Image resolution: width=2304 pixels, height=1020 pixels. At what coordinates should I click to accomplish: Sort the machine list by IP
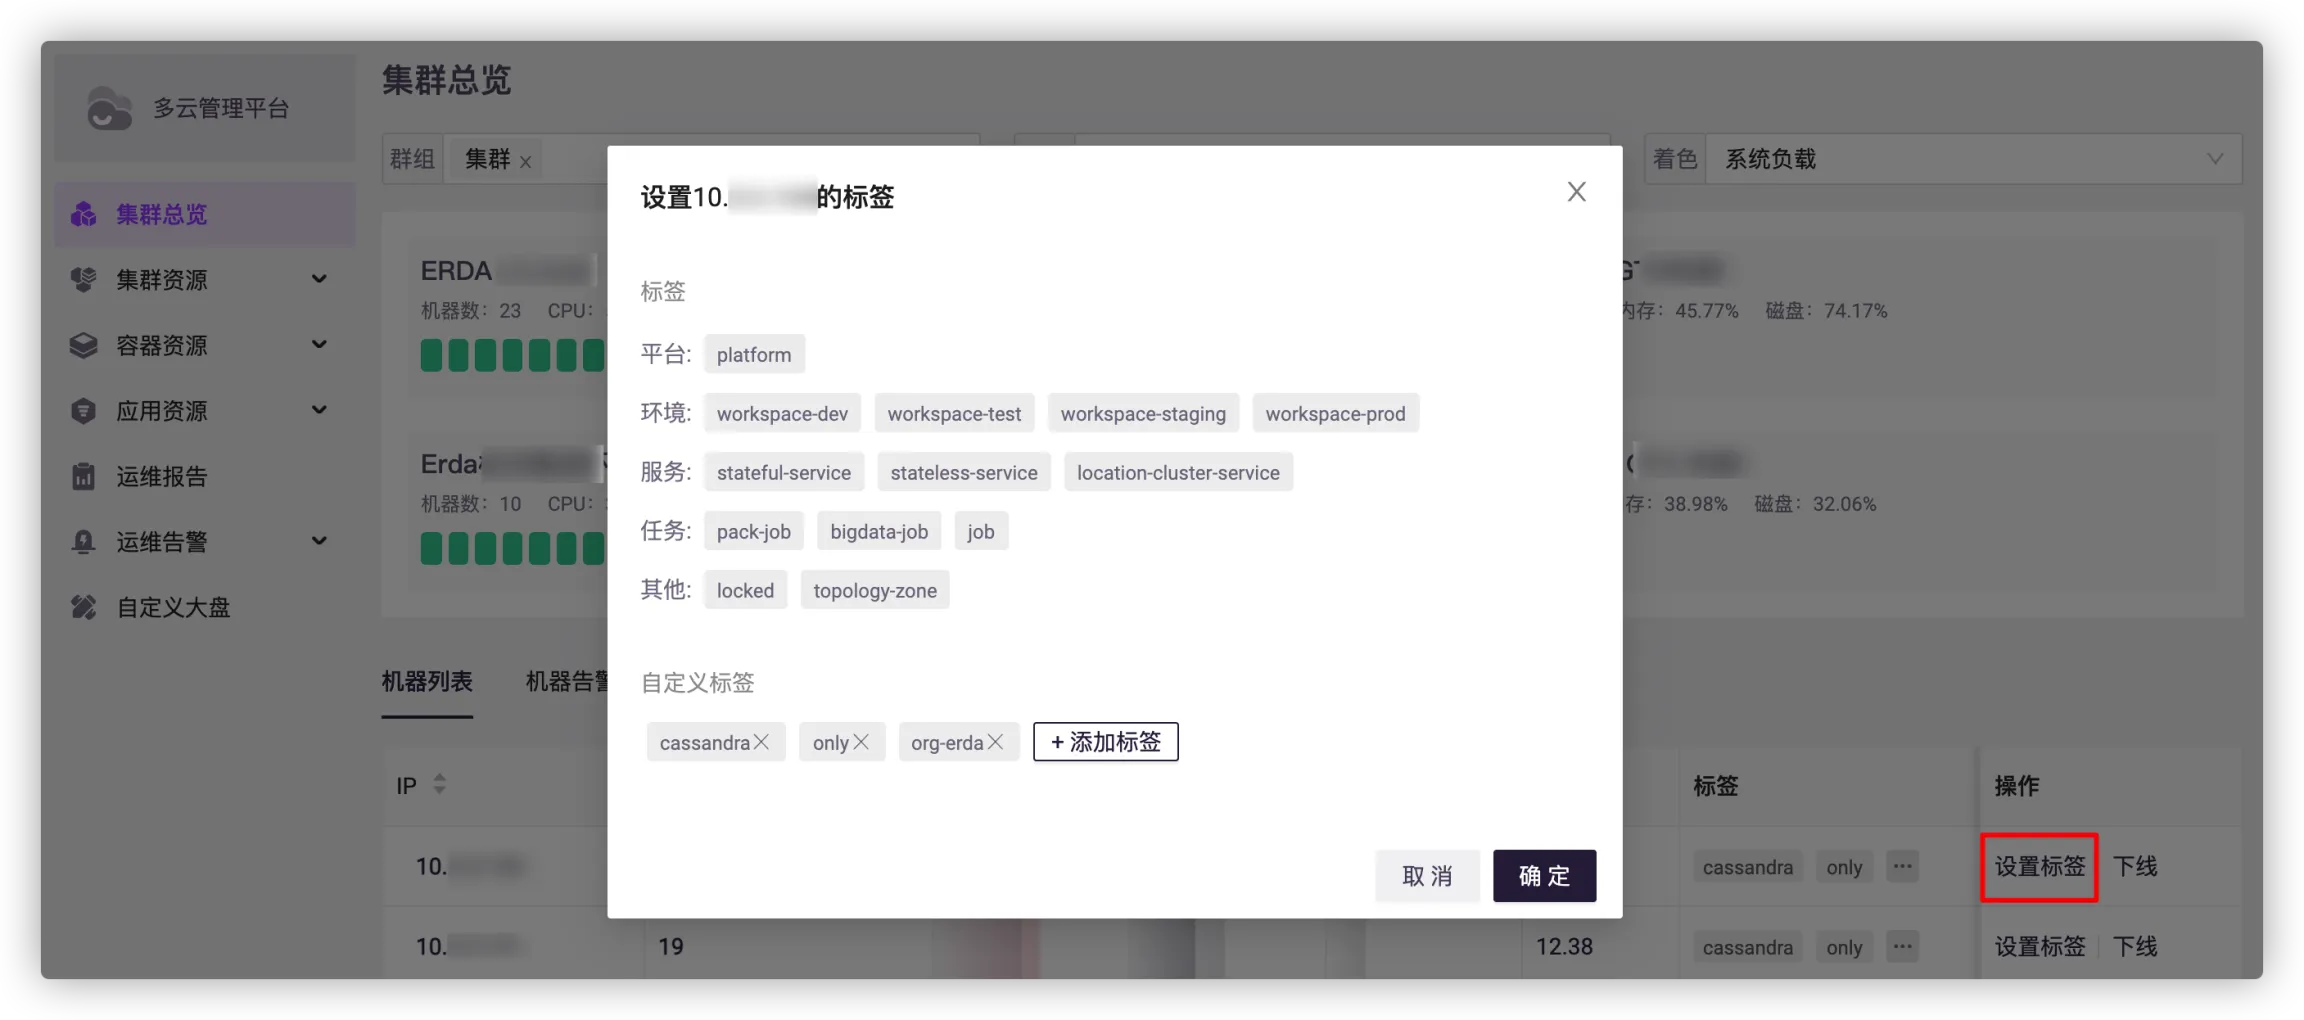click(439, 785)
